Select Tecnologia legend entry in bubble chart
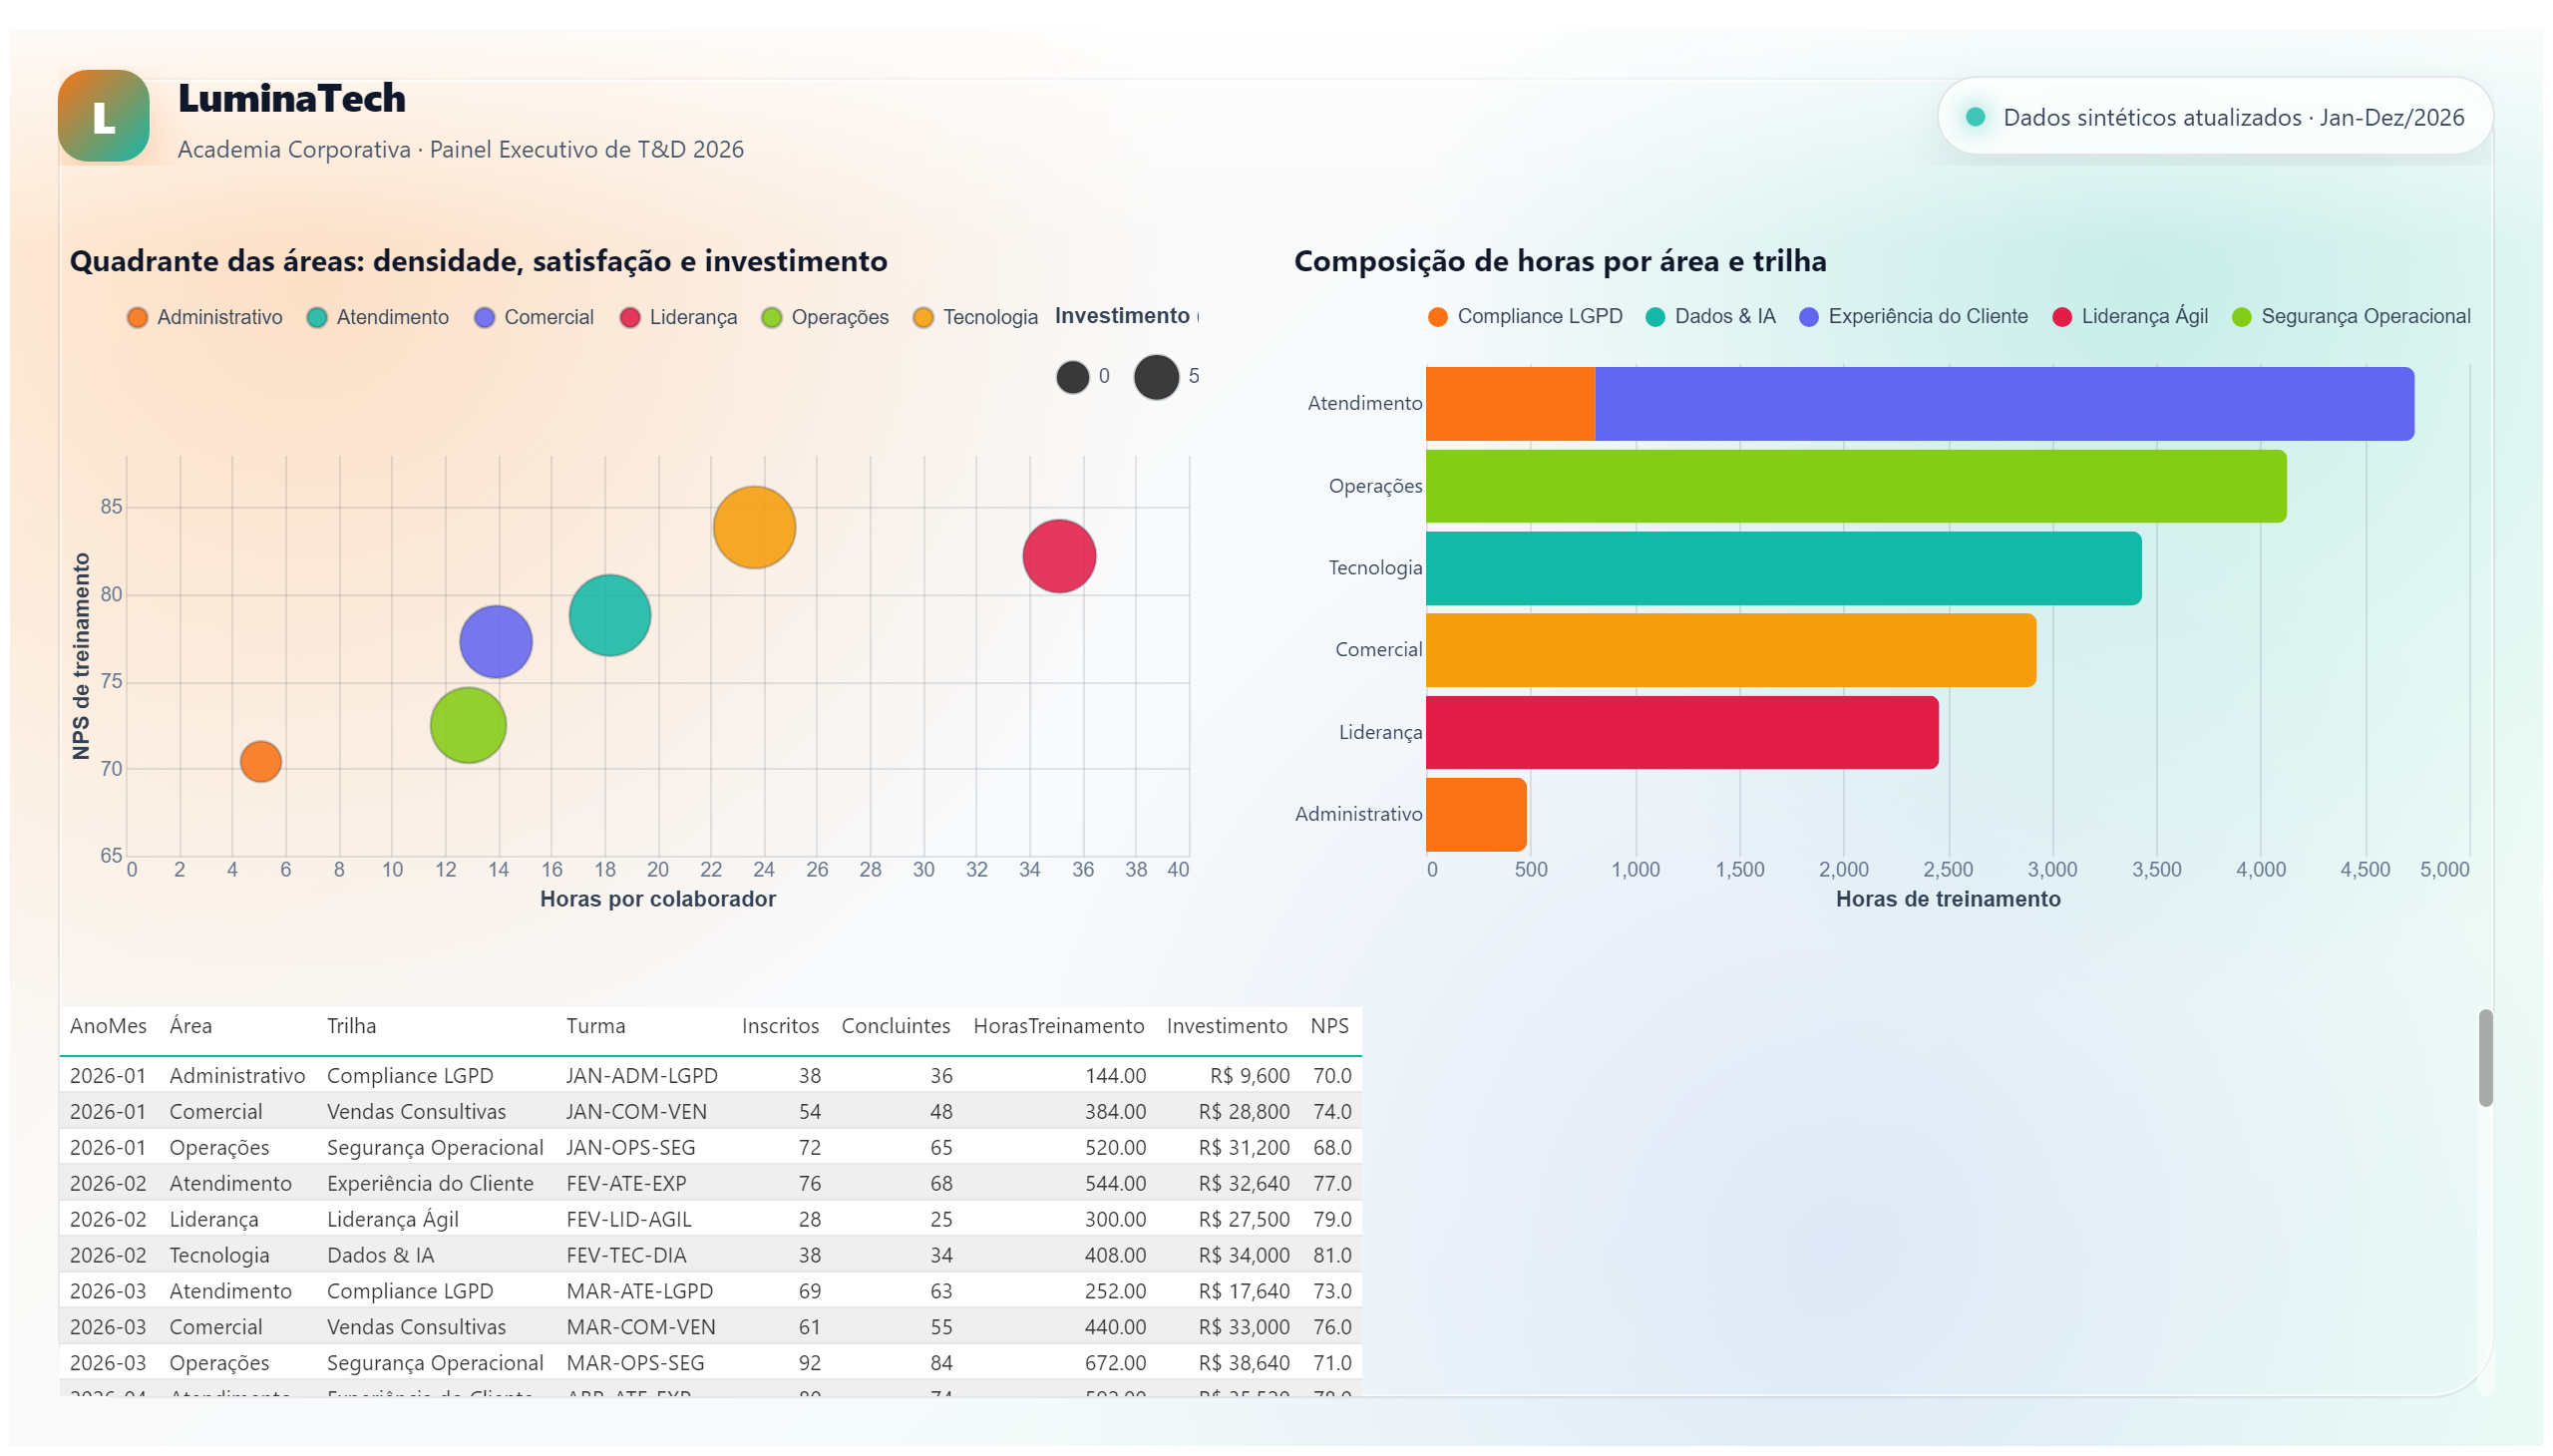Viewport: 2553px width, 1456px height. pos(976,318)
